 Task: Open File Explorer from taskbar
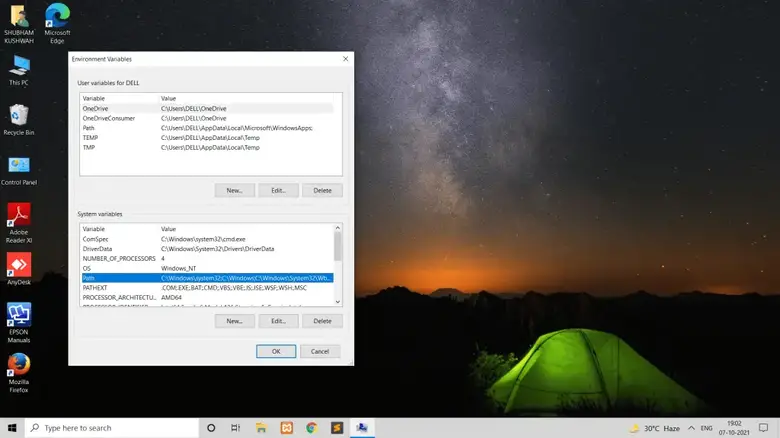[261, 428]
